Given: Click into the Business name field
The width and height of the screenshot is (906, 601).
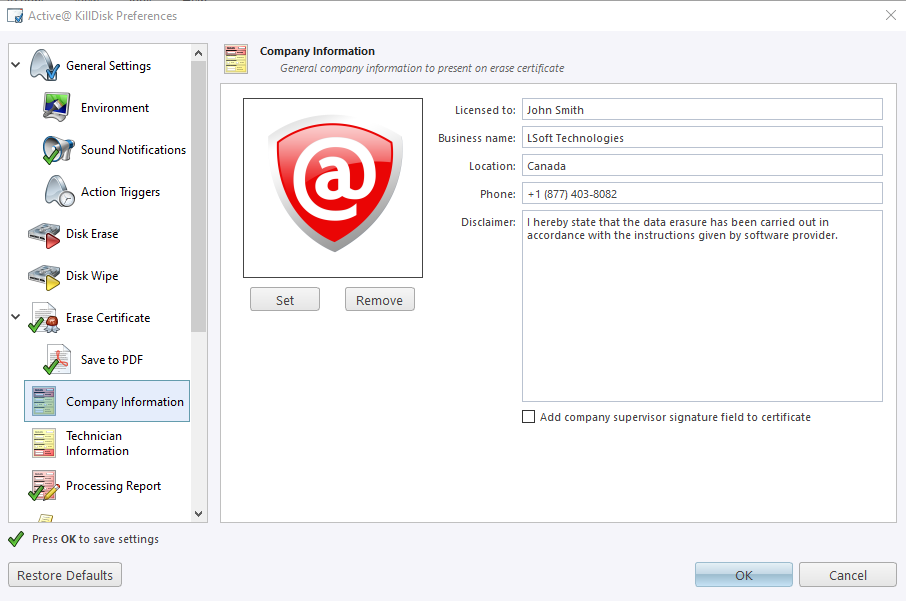Looking at the screenshot, I should tap(702, 137).
